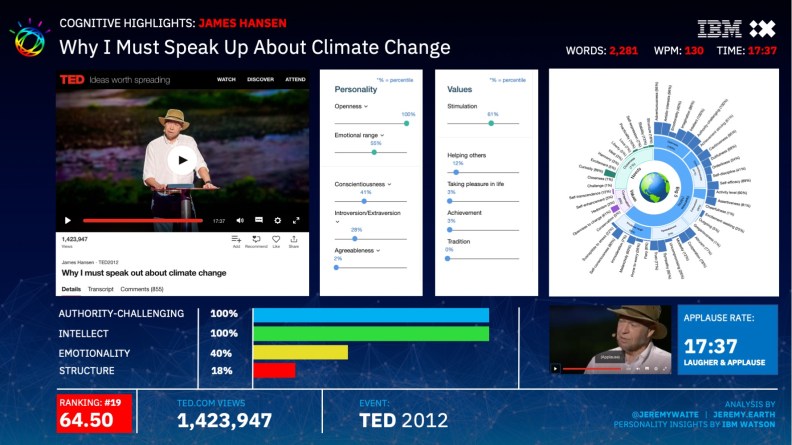Image resolution: width=792 pixels, height=445 pixels.
Task: Expand the Emotional range trait
Action: pyautogui.click(x=382, y=135)
